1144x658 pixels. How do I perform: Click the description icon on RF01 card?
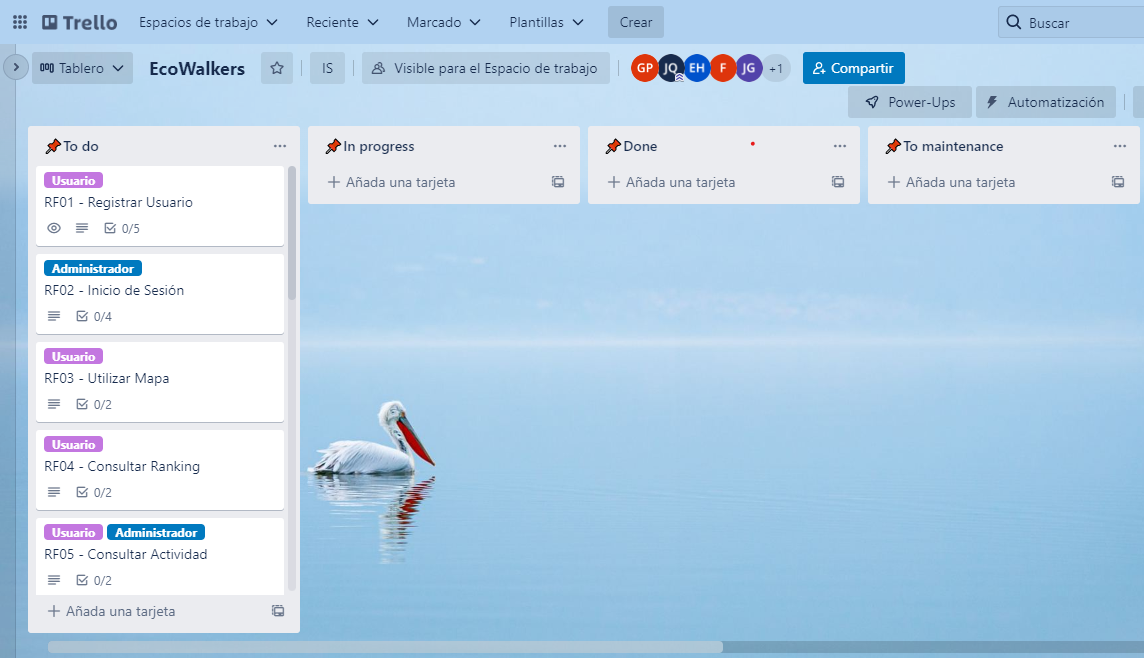tap(82, 228)
